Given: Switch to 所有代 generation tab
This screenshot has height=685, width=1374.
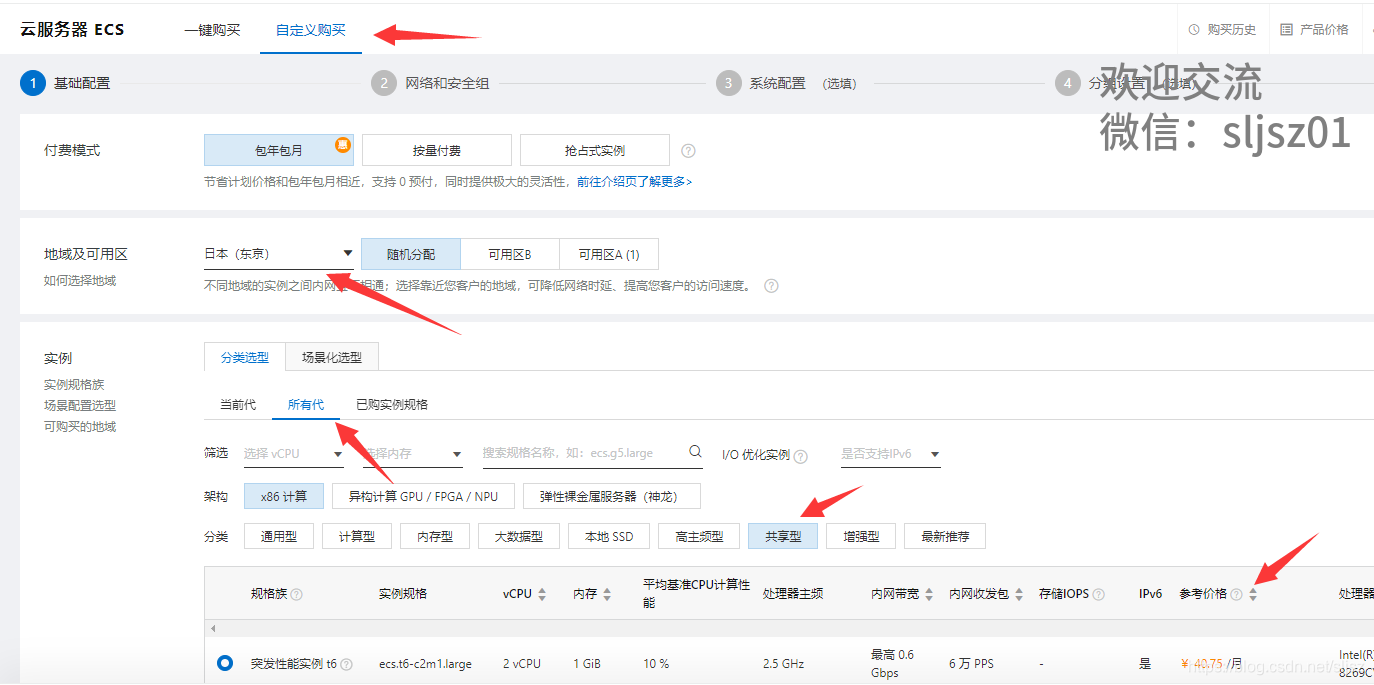Looking at the screenshot, I should (x=306, y=404).
